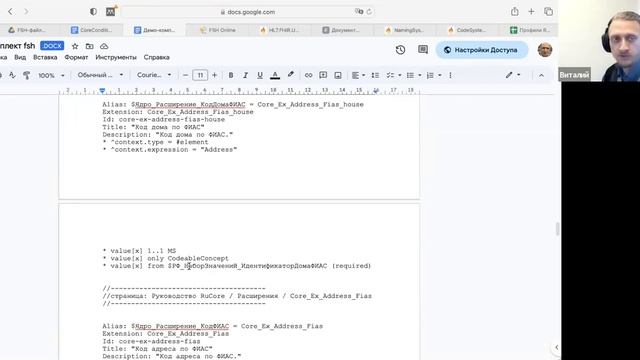Toggle bold formatting
Screen dimensions: 640x360
tap(231, 75)
